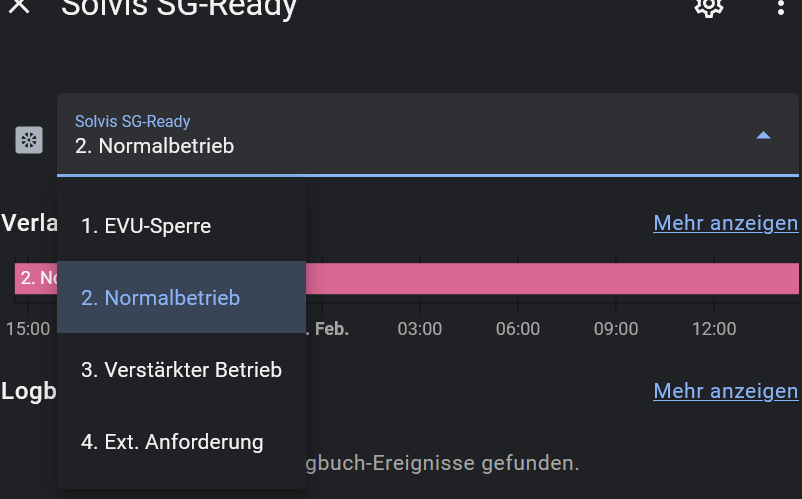Open "Mehr anzeigen" link for Logbuch

coord(725,391)
